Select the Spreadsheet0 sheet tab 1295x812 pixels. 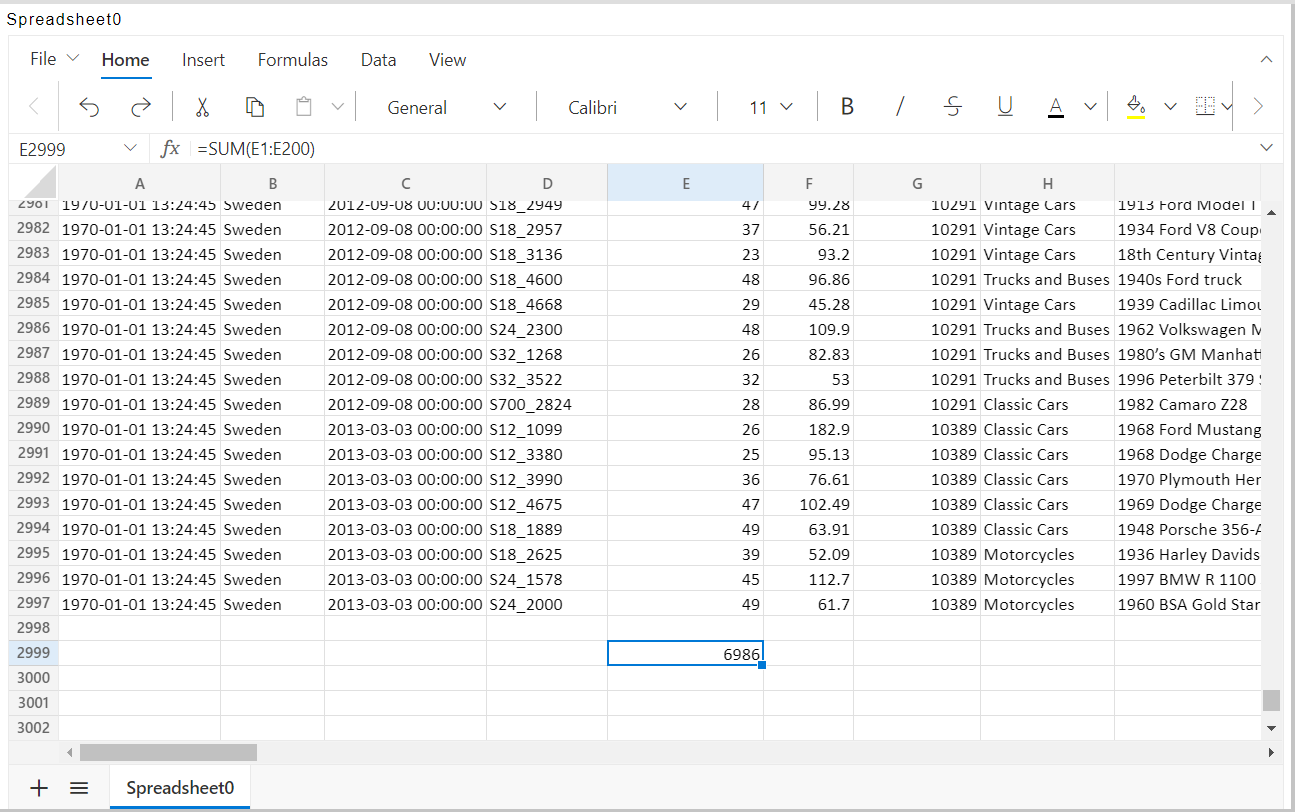pos(180,788)
